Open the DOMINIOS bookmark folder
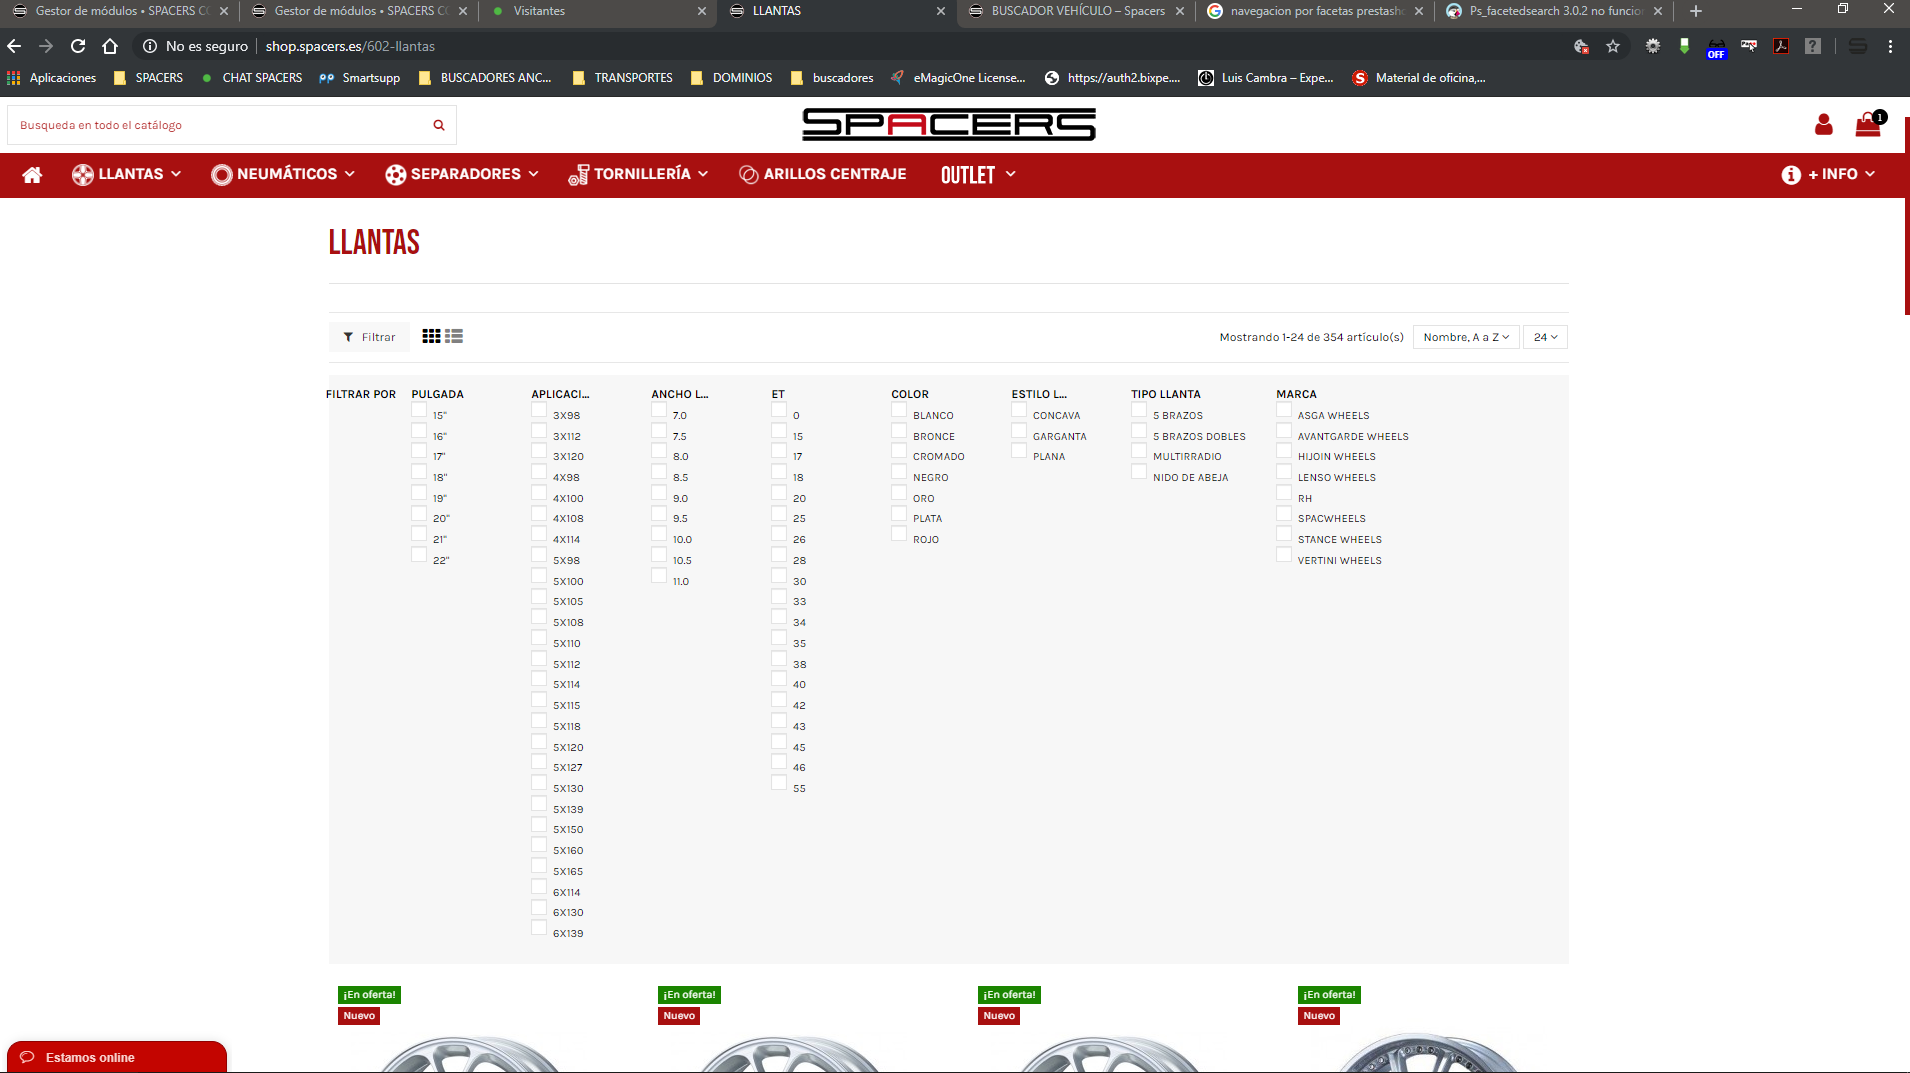The height and width of the screenshot is (1073, 1910). tap(731, 78)
